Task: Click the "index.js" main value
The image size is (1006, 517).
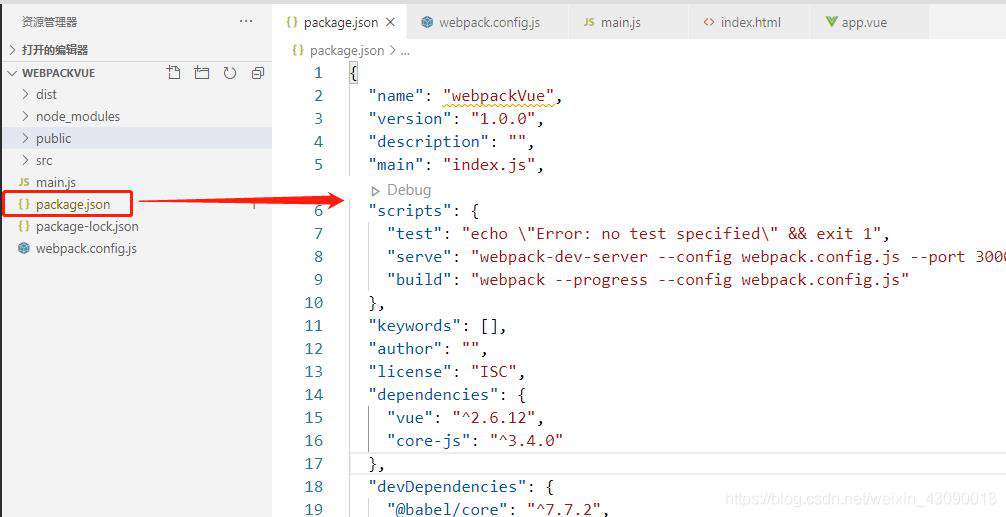Action: (x=489, y=165)
